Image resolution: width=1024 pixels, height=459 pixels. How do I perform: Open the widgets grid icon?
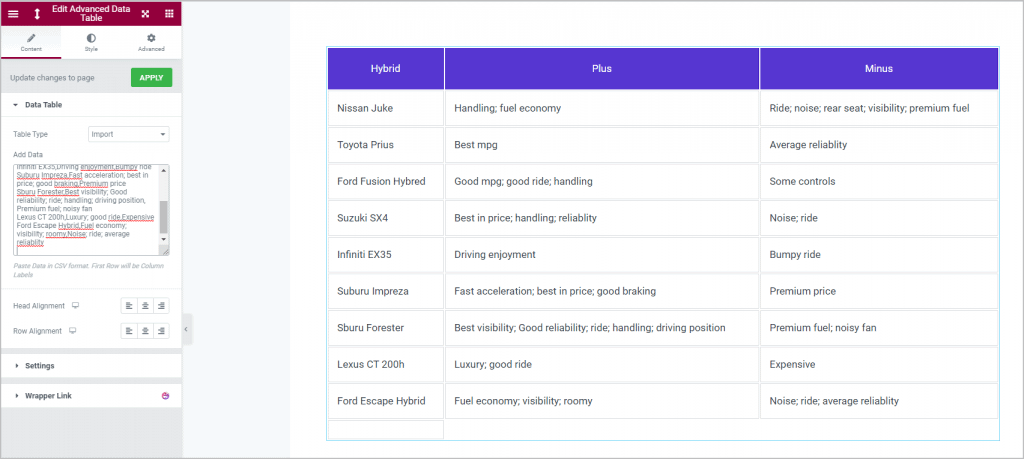coord(169,14)
